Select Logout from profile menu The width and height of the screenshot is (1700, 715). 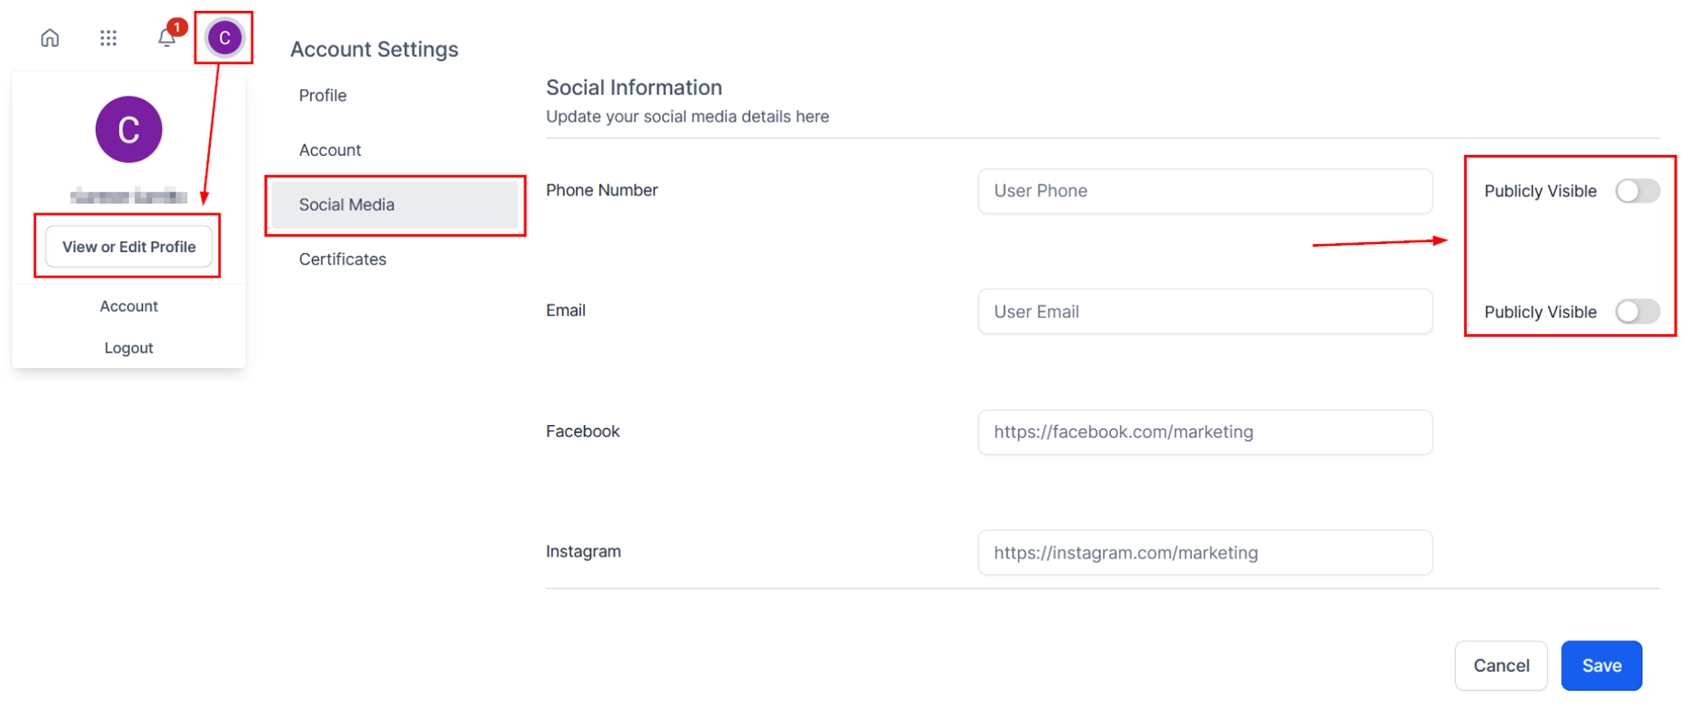(129, 348)
